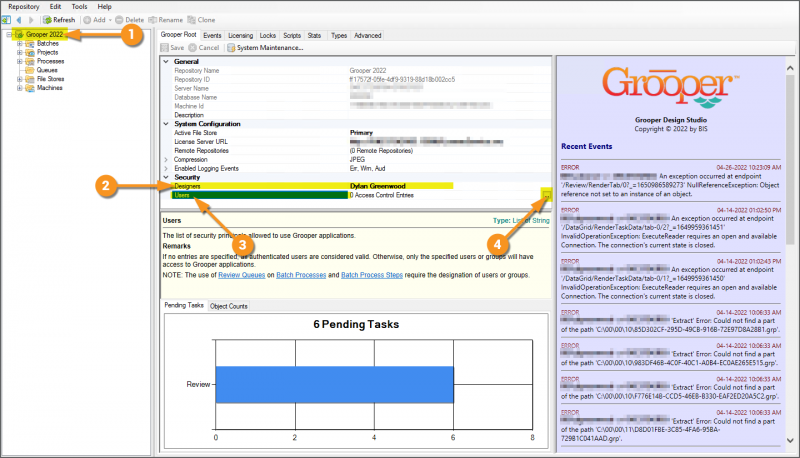Collapse the Security property section
Viewport: 800px width, 458px height.
click(166, 177)
